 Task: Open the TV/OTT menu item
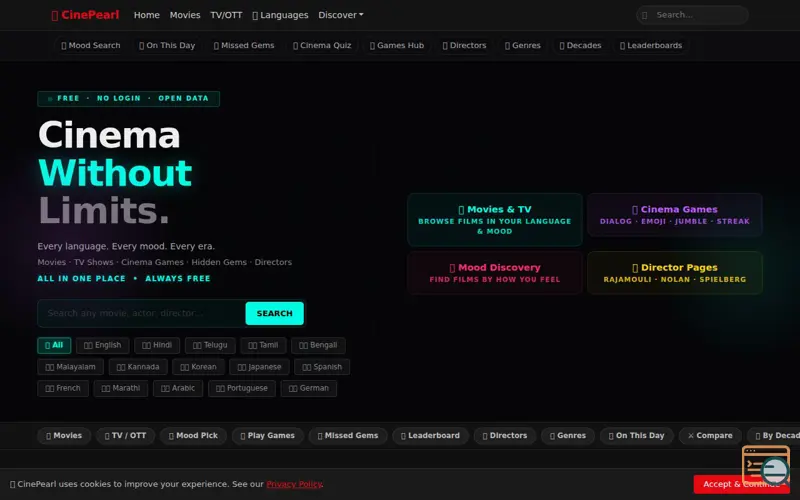click(x=226, y=15)
